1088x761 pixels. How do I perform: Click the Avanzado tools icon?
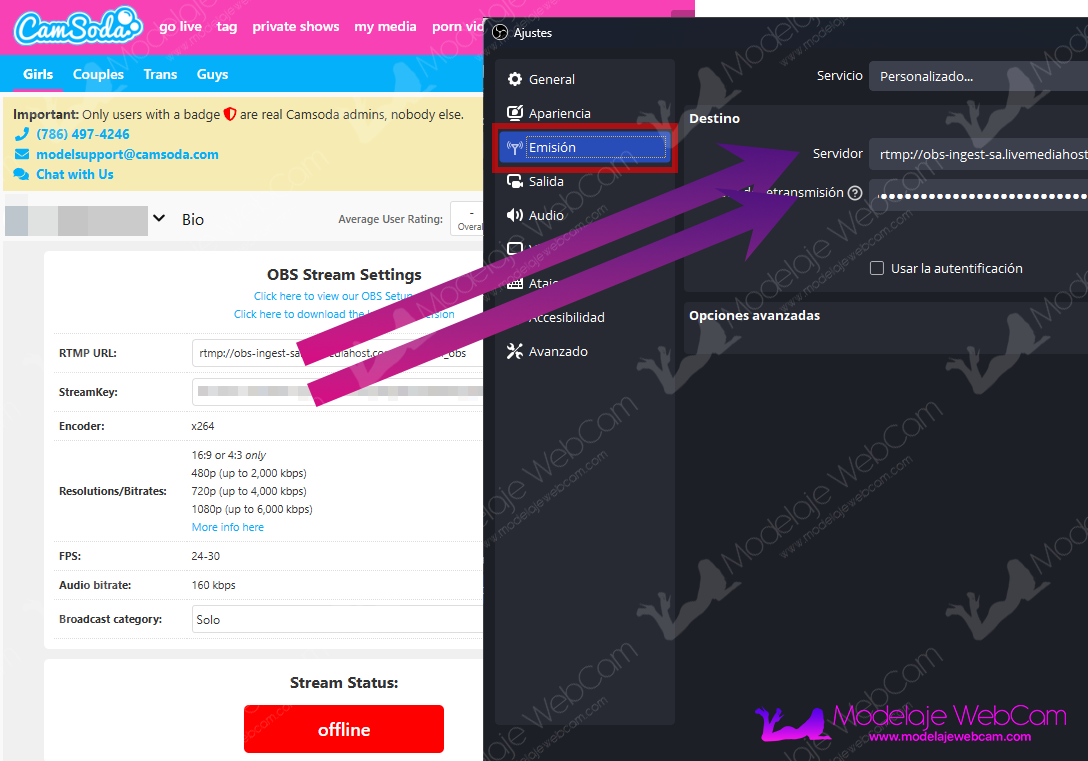click(x=515, y=352)
